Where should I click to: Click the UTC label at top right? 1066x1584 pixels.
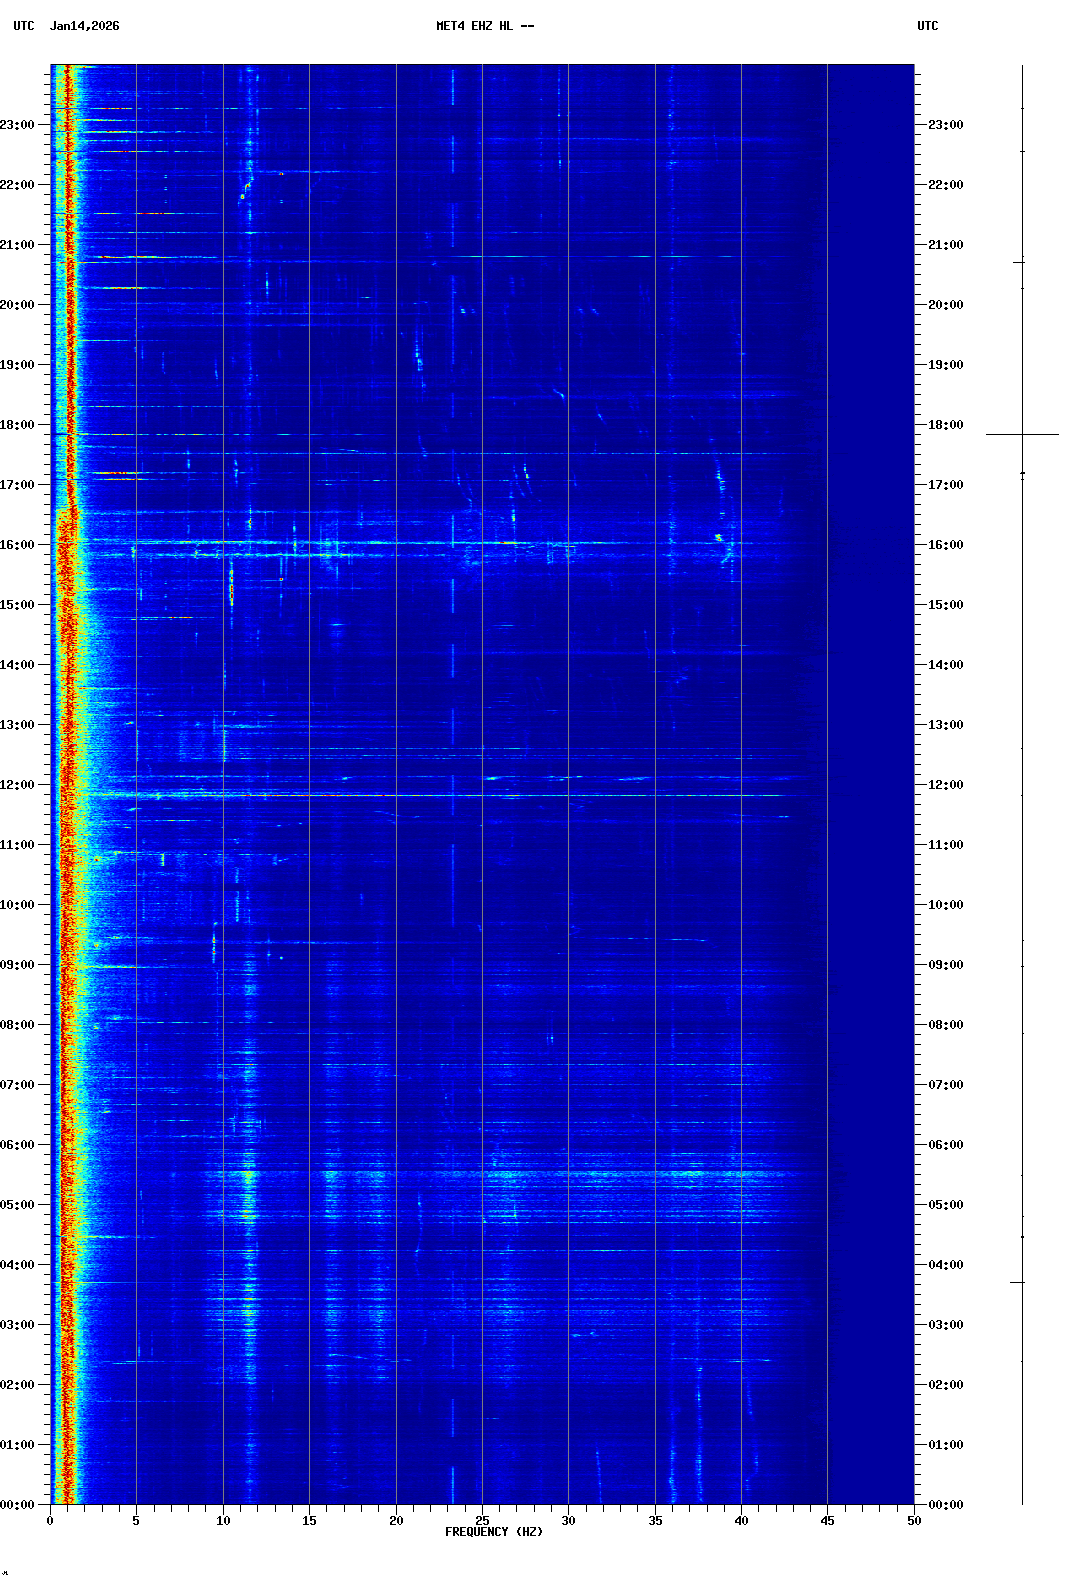coord(927,26)
